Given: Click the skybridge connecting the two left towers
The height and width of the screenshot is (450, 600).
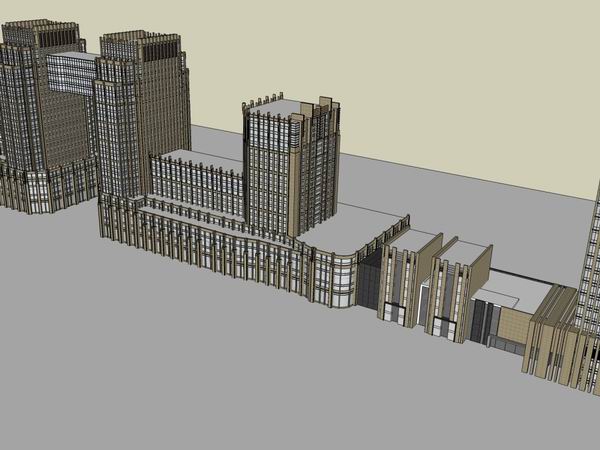Looking at the screenshot, I should pos(72,72).
